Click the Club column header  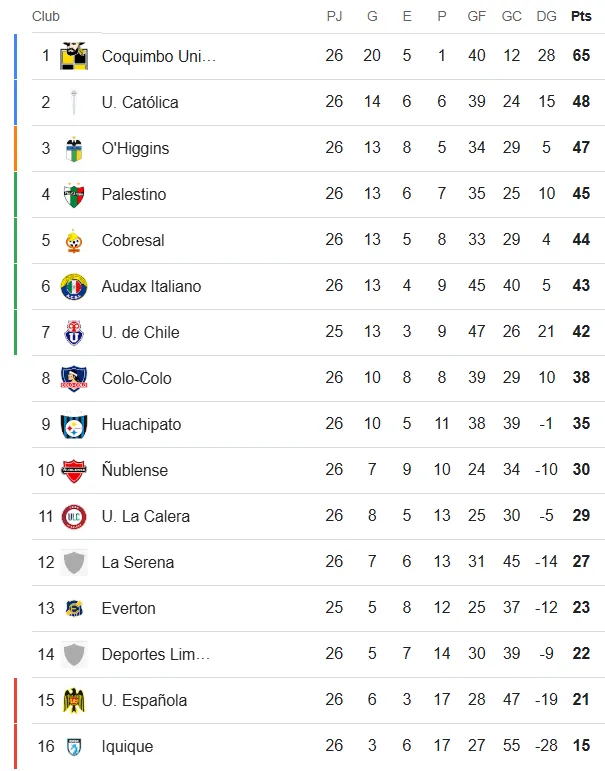[x=46, y=16]
